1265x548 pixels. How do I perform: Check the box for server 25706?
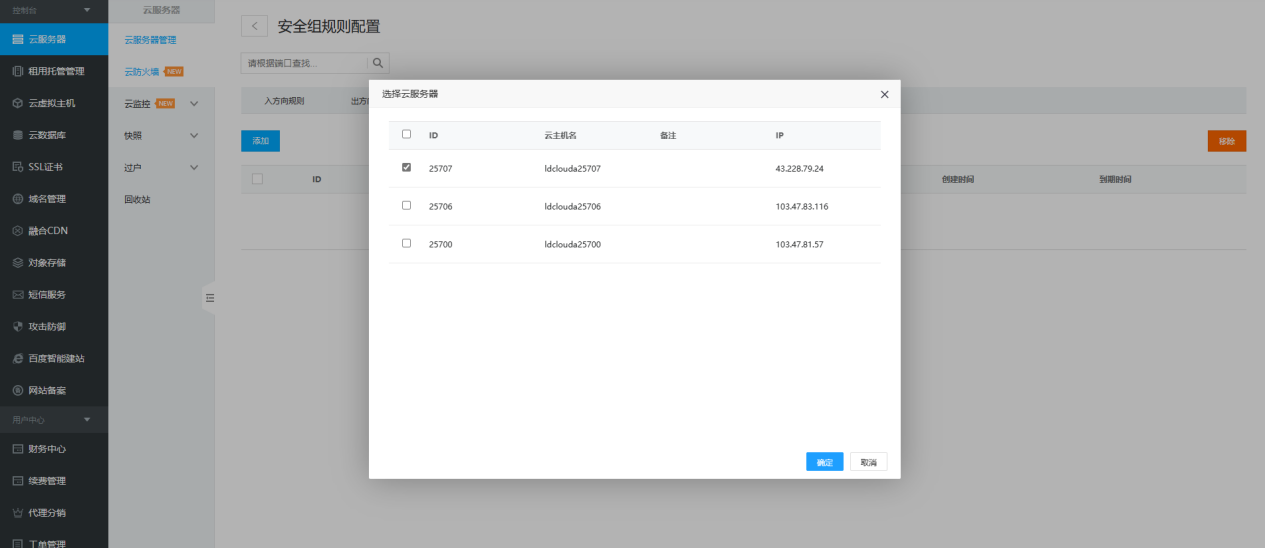pos(406,205)
